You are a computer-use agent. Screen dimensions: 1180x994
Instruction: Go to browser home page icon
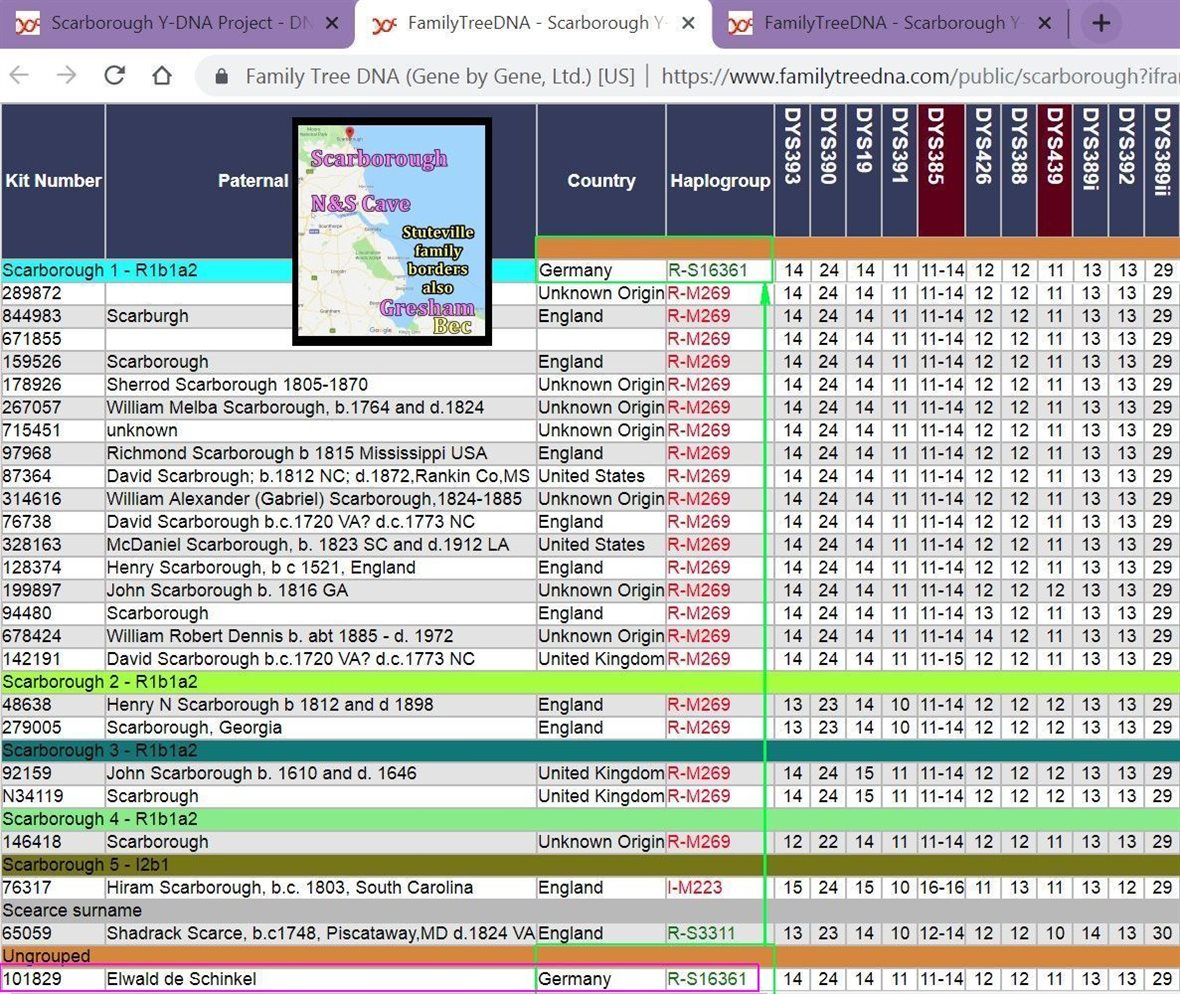pos(162,76)
